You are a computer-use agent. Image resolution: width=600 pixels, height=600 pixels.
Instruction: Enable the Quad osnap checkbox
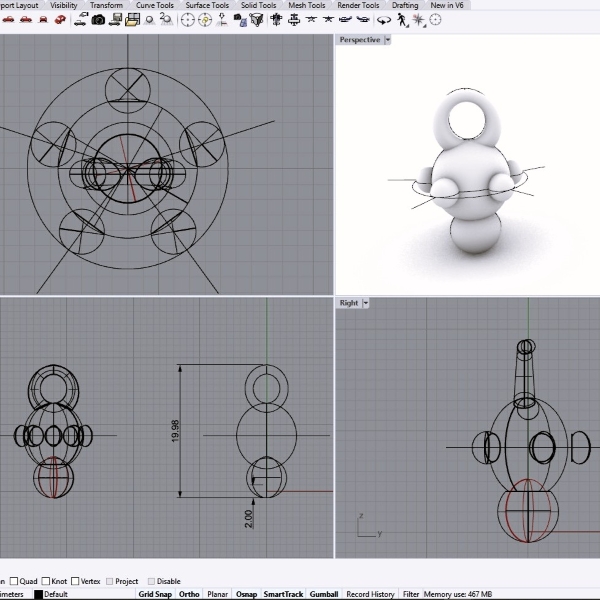click(14, 581)
